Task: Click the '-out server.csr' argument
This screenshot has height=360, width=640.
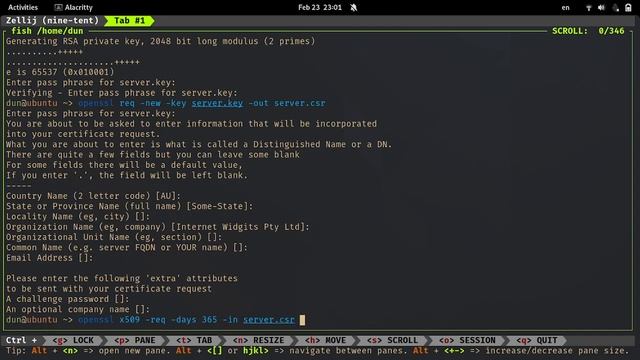Action: point(287,103)
